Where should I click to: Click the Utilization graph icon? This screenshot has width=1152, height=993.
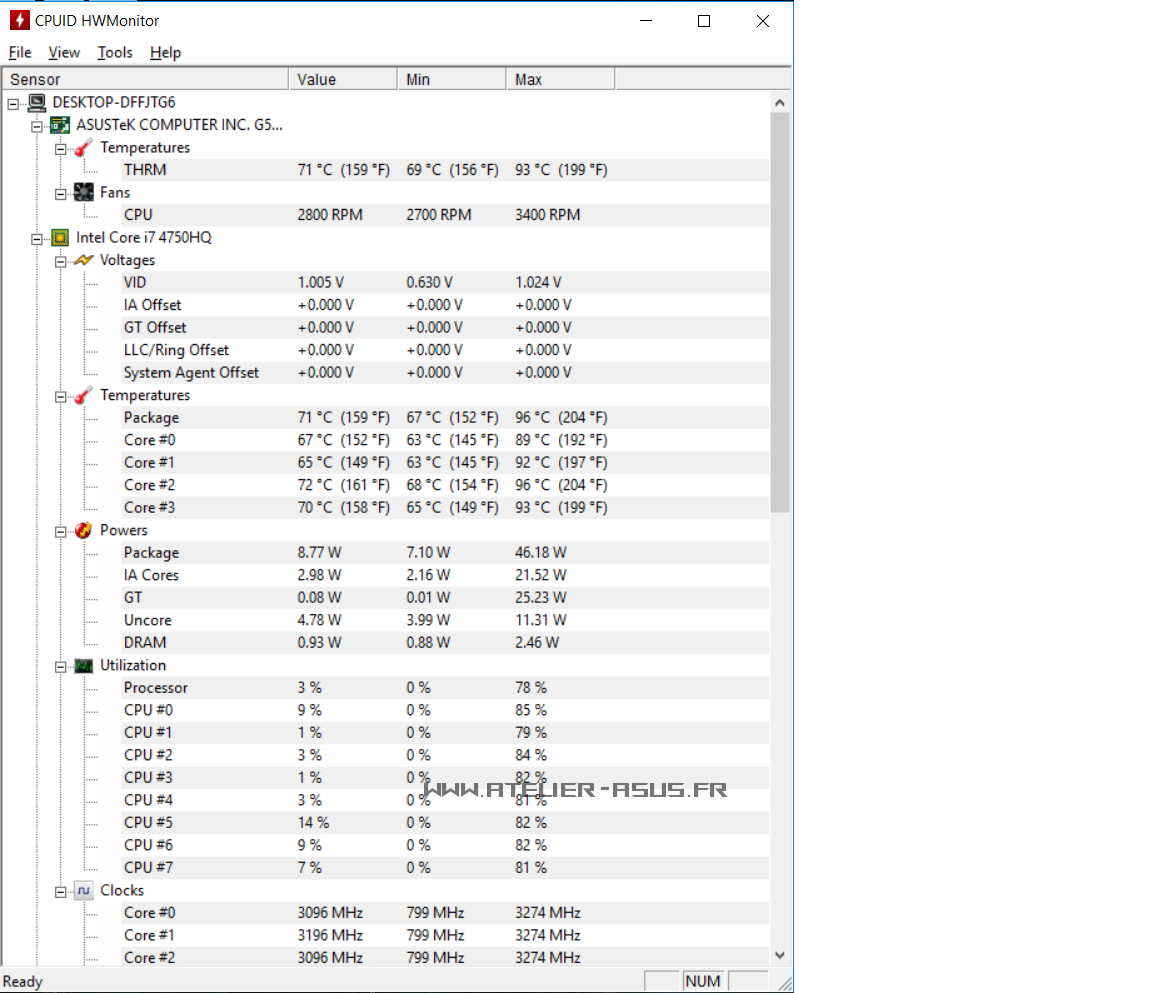84,665
